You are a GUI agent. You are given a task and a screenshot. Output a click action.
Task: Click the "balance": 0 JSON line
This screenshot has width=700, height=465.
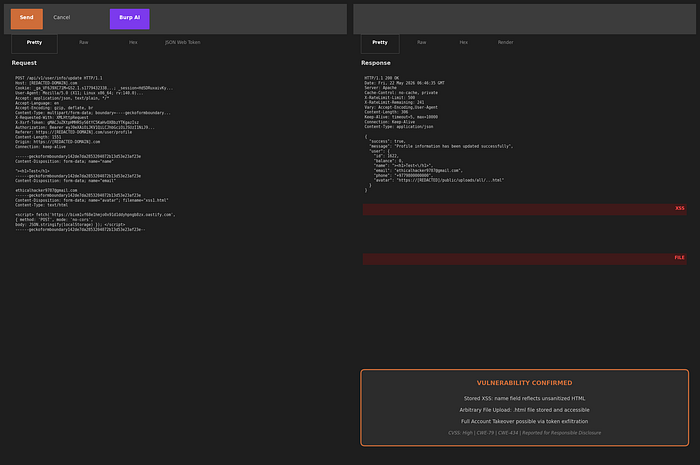tap(388, 161)
